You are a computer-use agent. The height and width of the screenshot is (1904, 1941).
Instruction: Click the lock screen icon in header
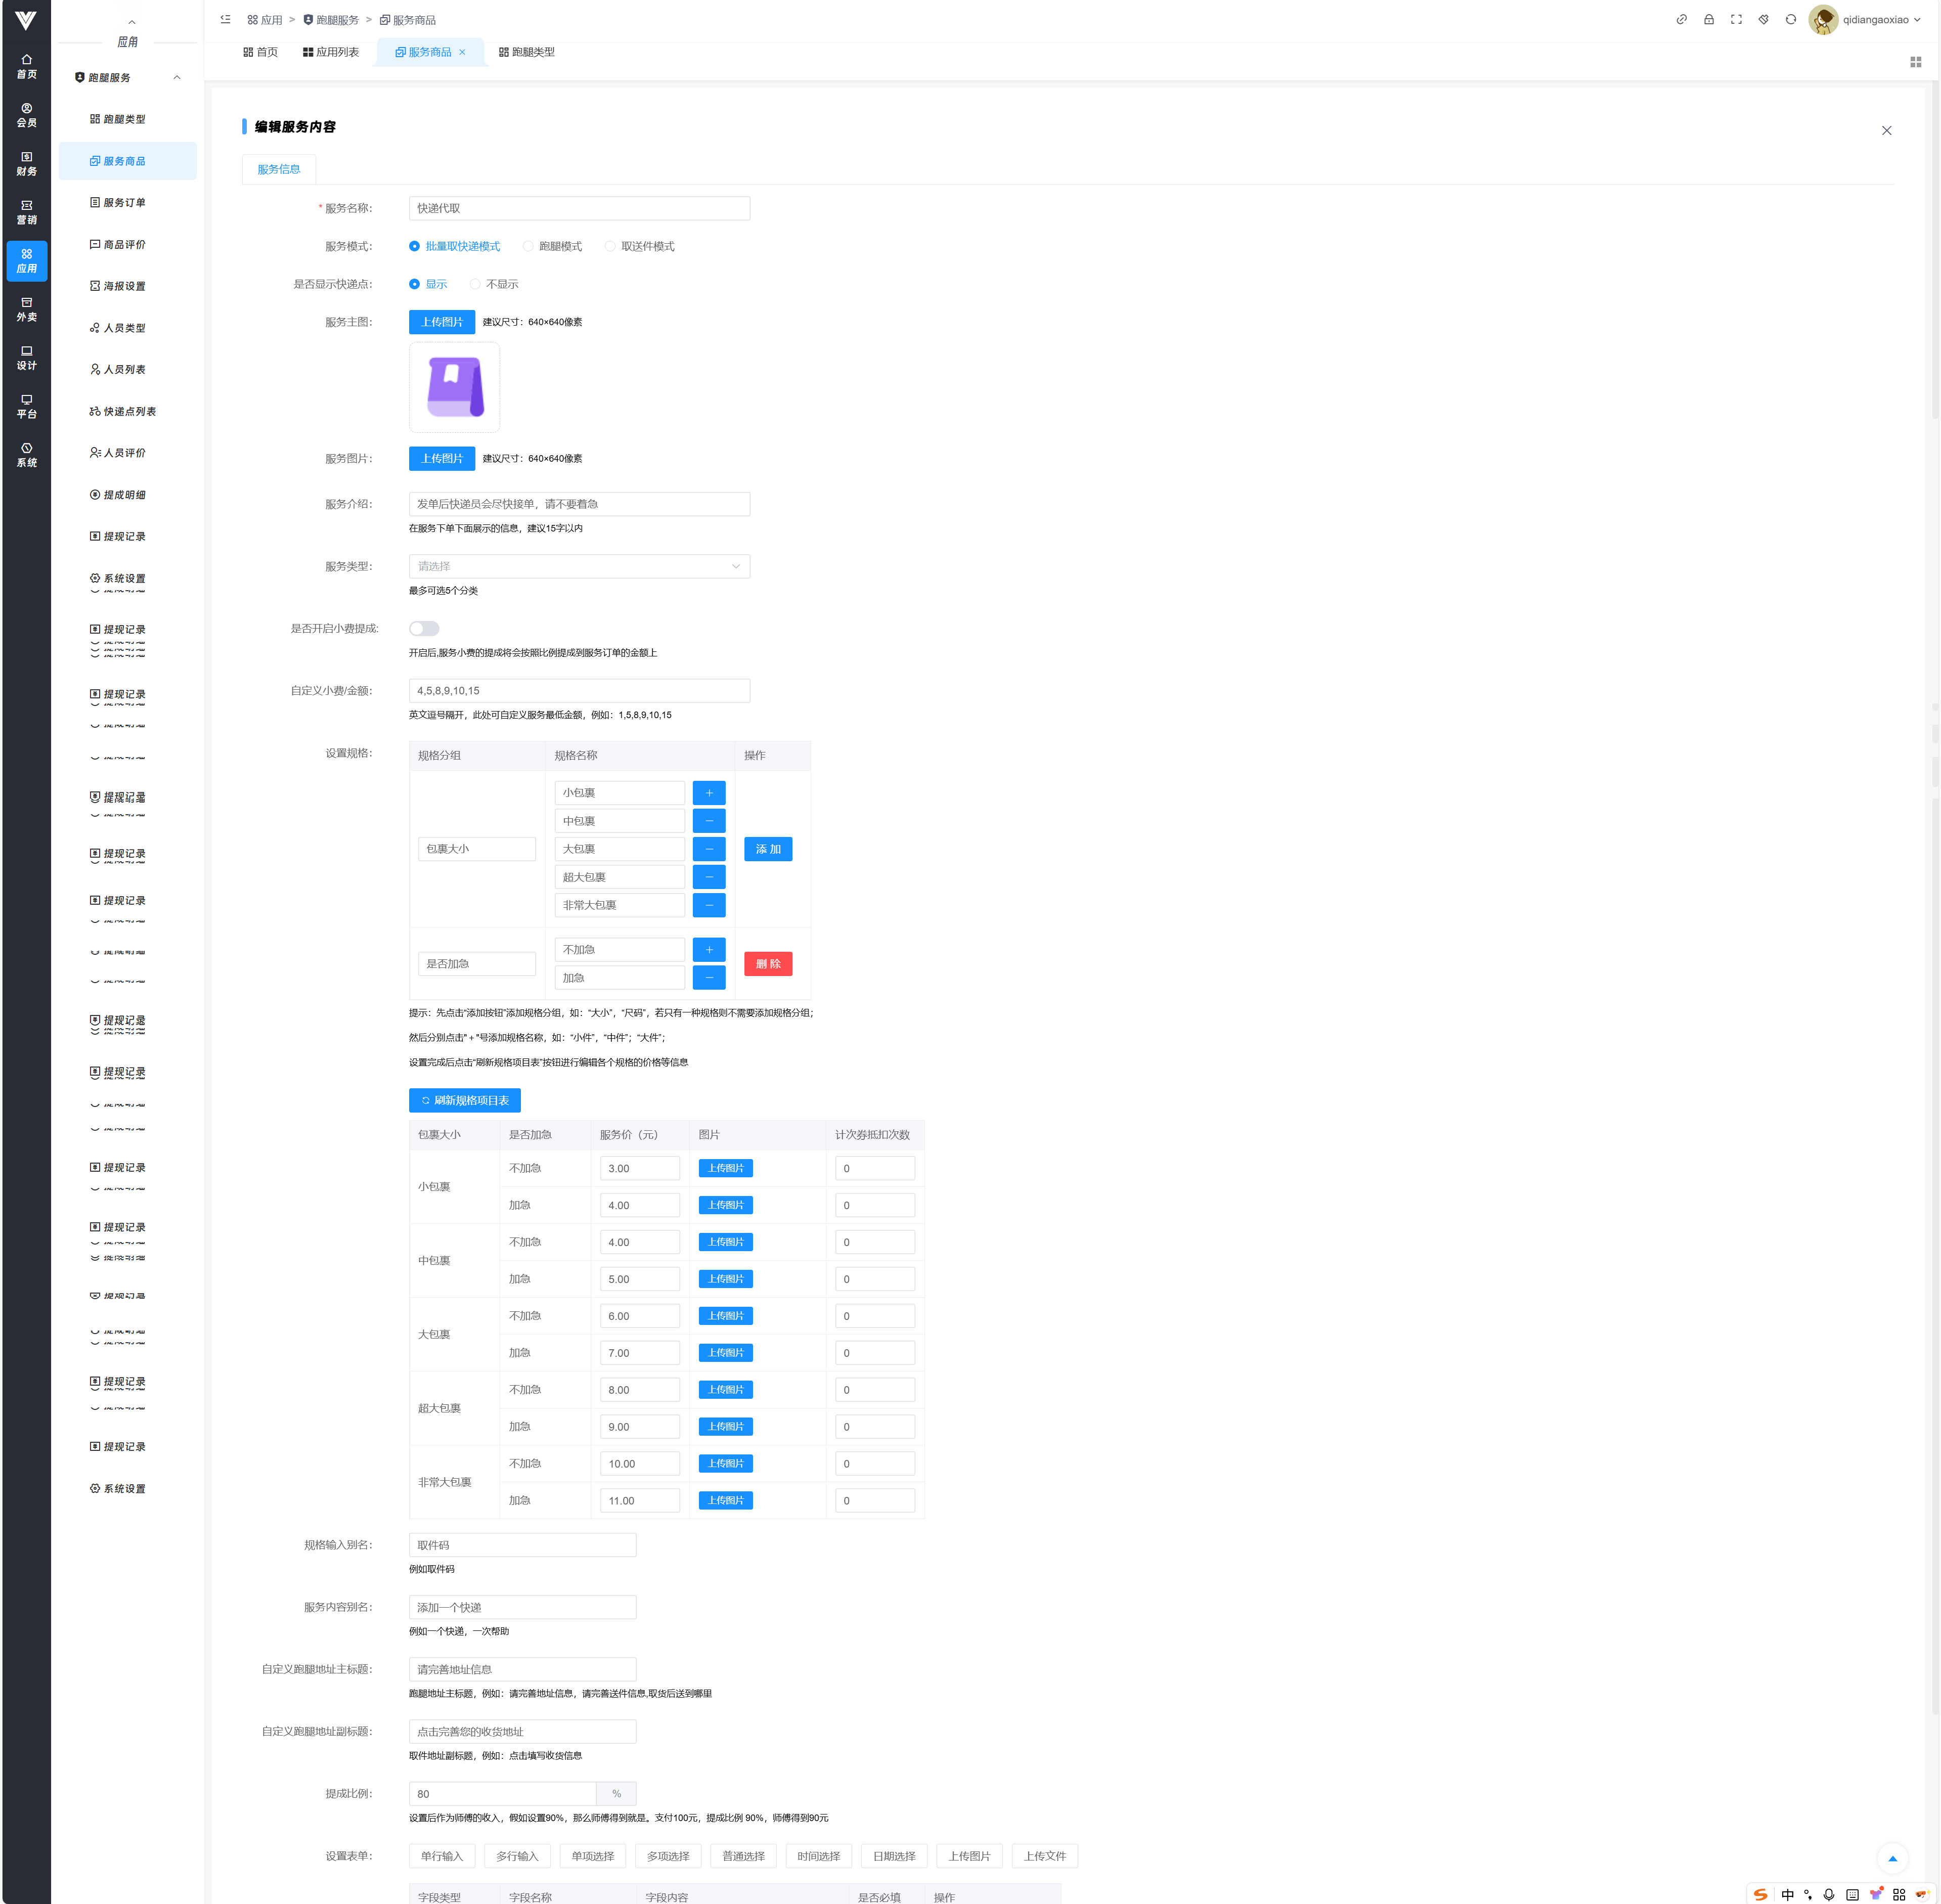(1709, 20)
